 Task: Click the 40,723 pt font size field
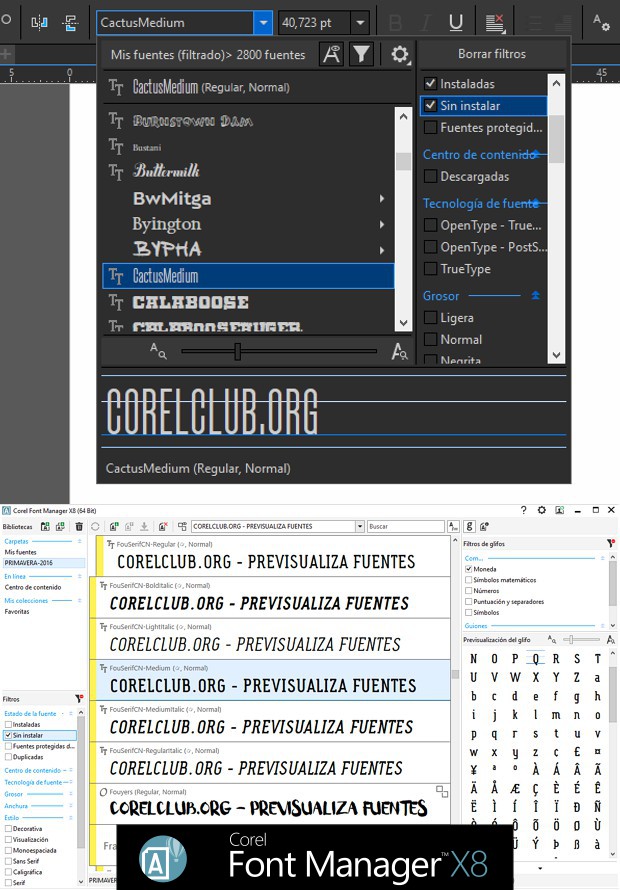315,23
